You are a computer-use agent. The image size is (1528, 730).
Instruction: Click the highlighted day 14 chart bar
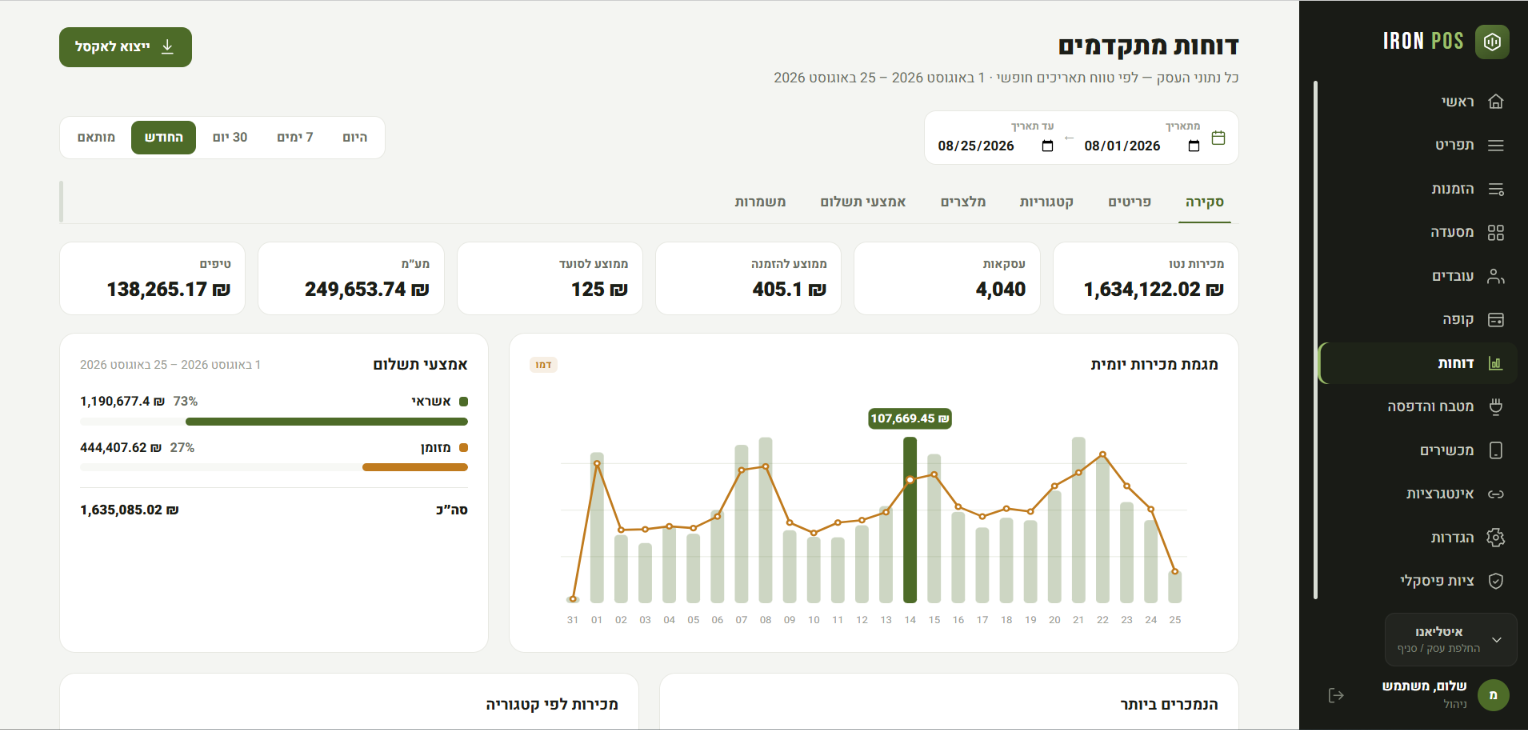910,520
